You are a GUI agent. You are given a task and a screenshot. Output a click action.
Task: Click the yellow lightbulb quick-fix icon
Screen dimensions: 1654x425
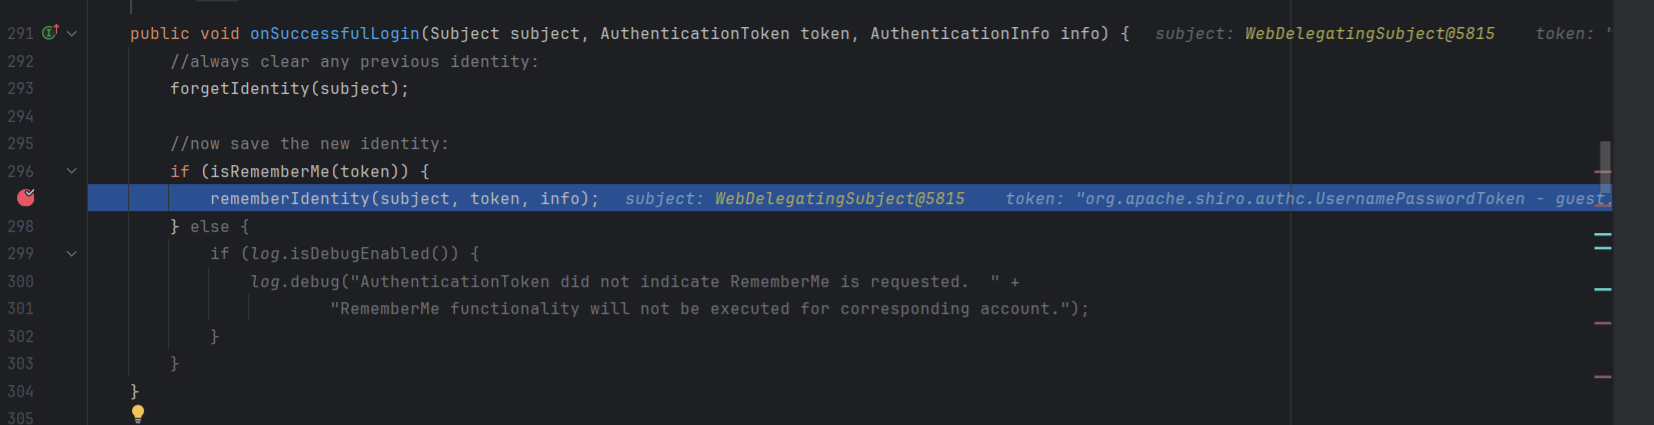pos(138,413)
